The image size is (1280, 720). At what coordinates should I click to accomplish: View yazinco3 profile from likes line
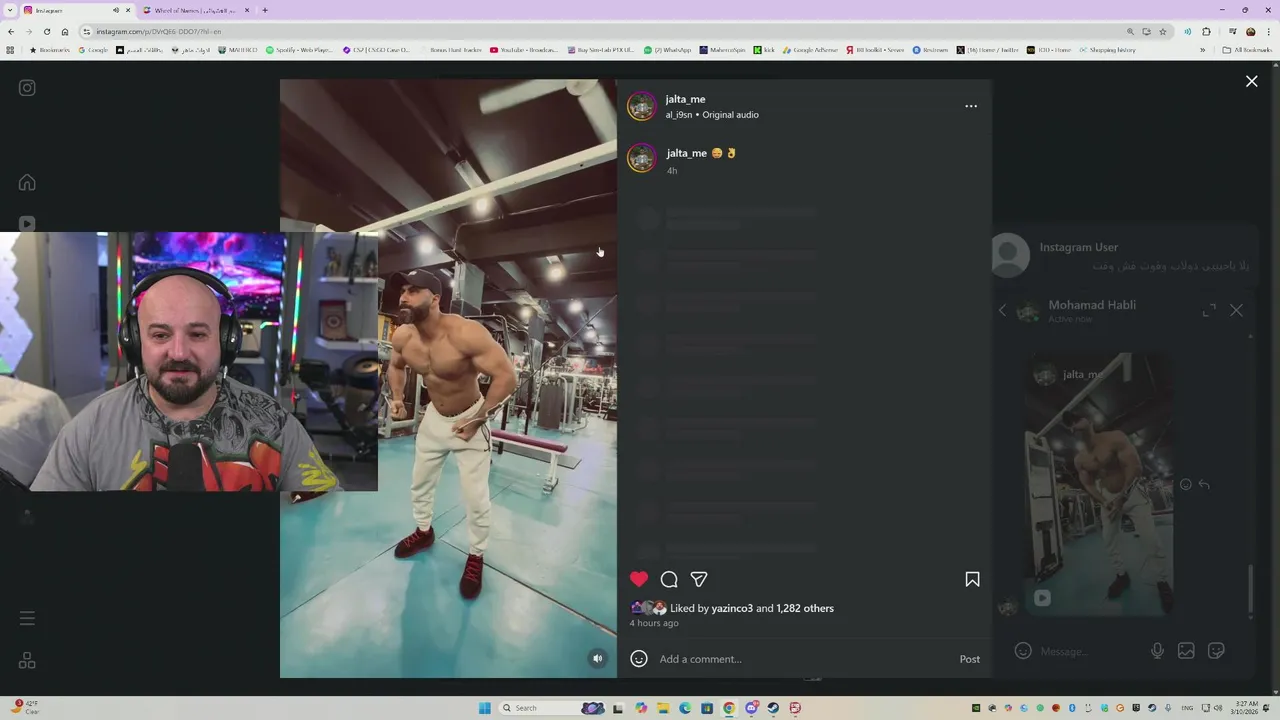click(732, 608)
